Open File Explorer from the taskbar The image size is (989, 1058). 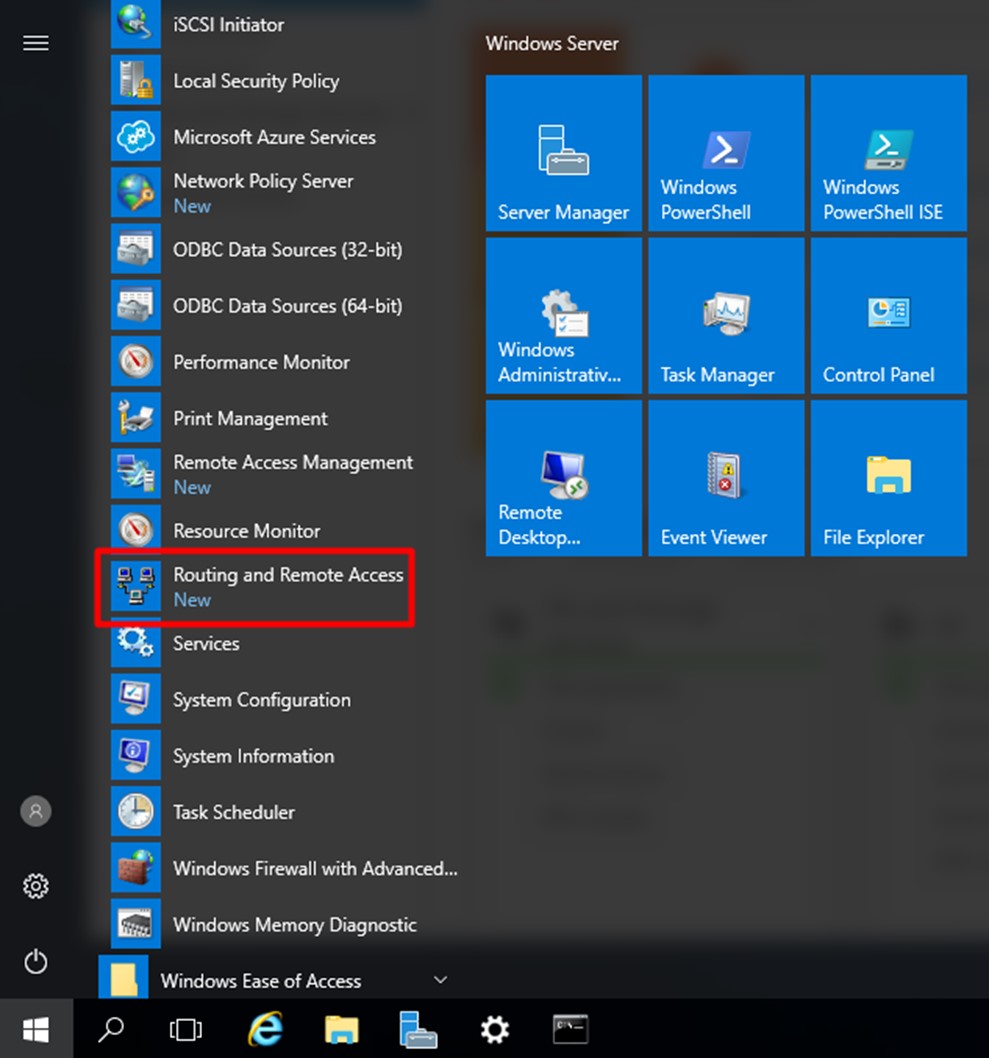341,1030
